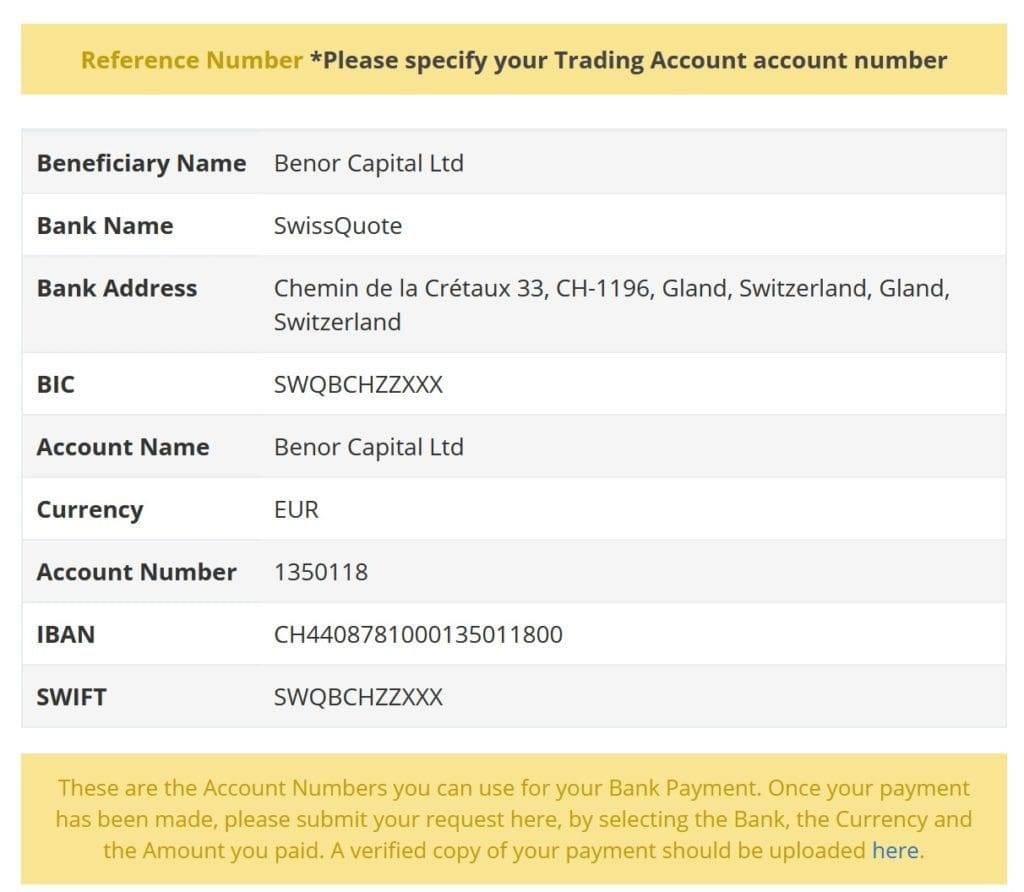Click the SwissQuote bank name value

[x=338, y=226]
